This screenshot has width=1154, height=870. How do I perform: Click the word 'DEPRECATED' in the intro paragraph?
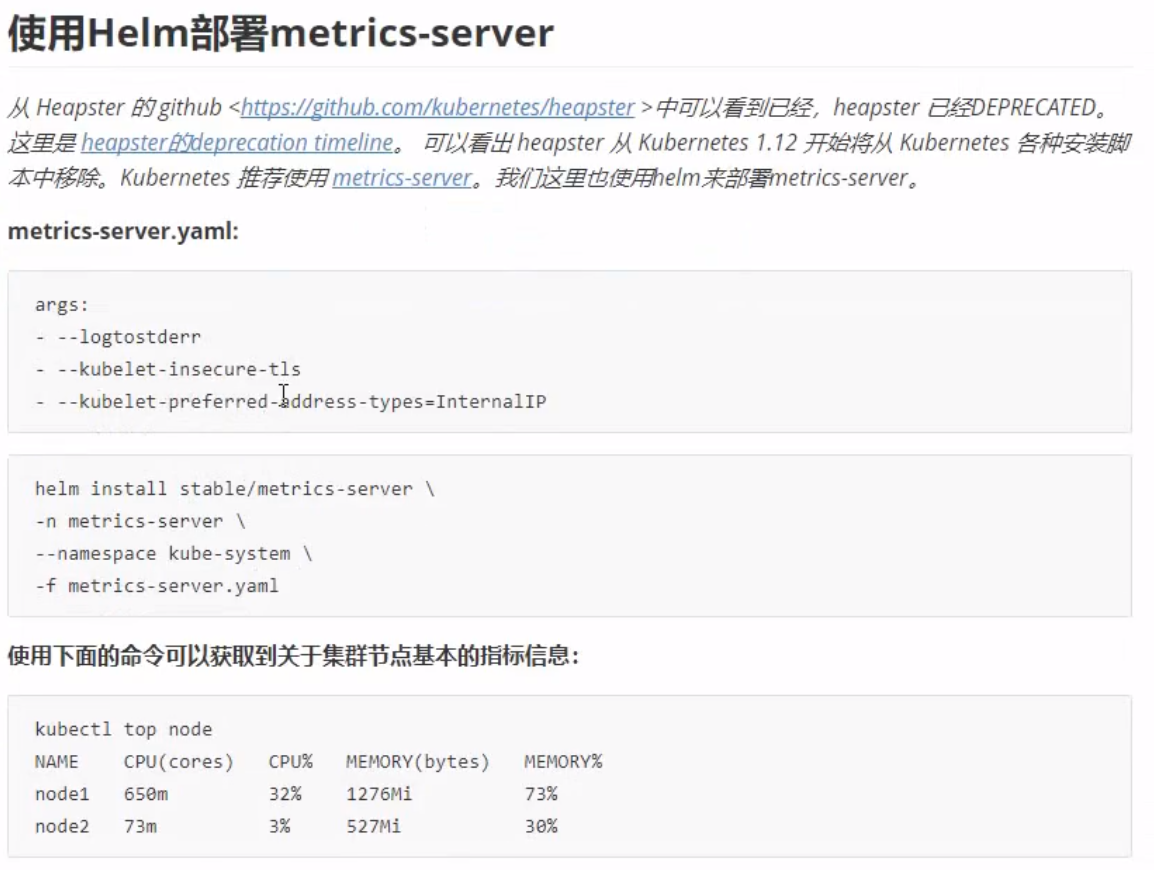(x=1033, y=107)
